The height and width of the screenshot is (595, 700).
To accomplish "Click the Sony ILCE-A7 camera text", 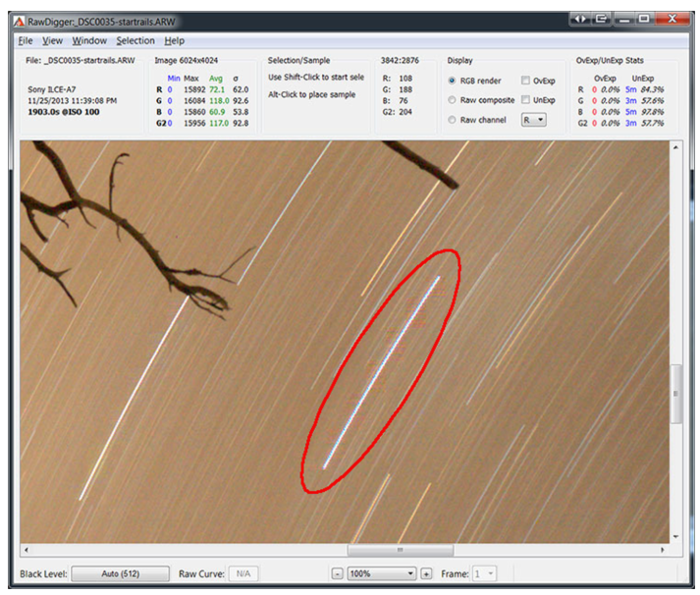I will click(x=52, y=89).
